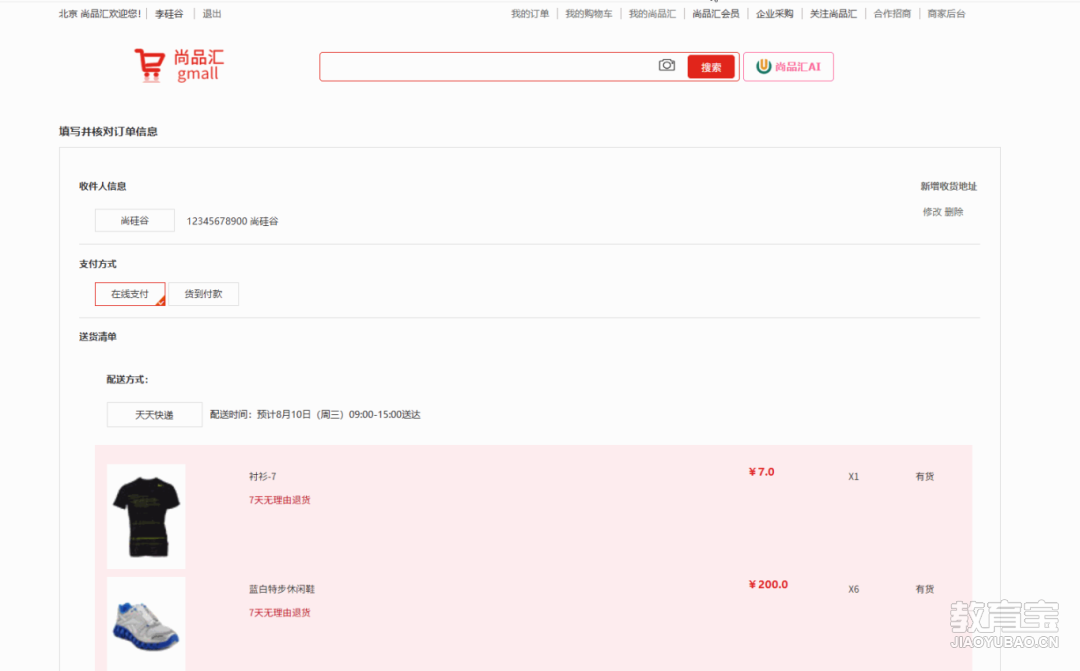This screenshot has width=1080, height=671.
Task: Open the 尚品汇AI assistant button
Action: (788, 67)
